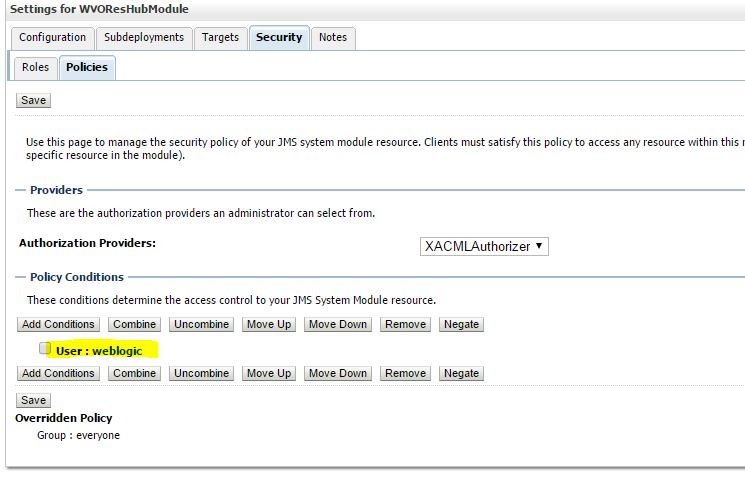Click the 'Group : everyone' overridden policy text
745x489 pixels.
tap(78, 435)
